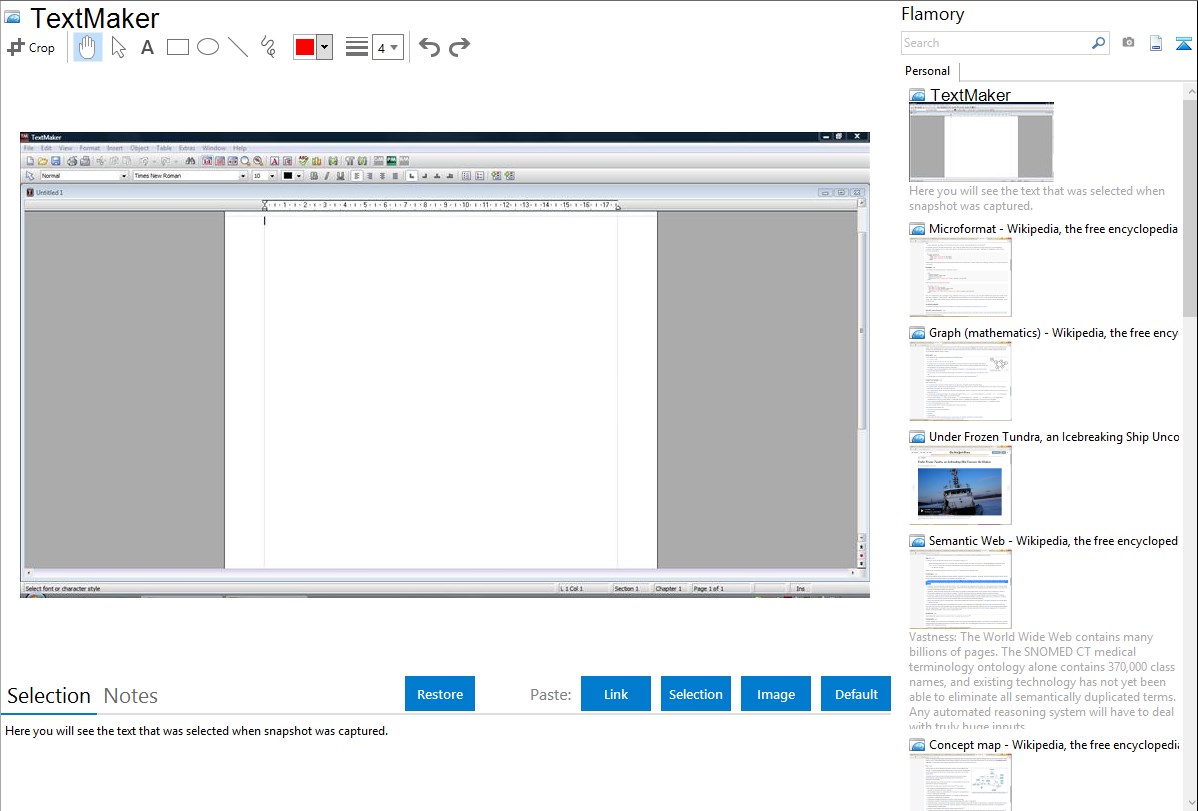Viewport: 1198px width, 811px height.
Task: Click black font color swatch in TextMaker
Action: point(288,176)
